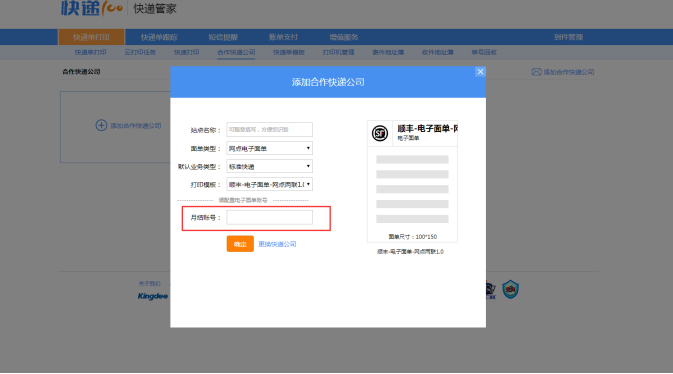This screenshot has width=673, height=374.
Task: Click the 快递管家 header text
Action: tap(155, 9)
